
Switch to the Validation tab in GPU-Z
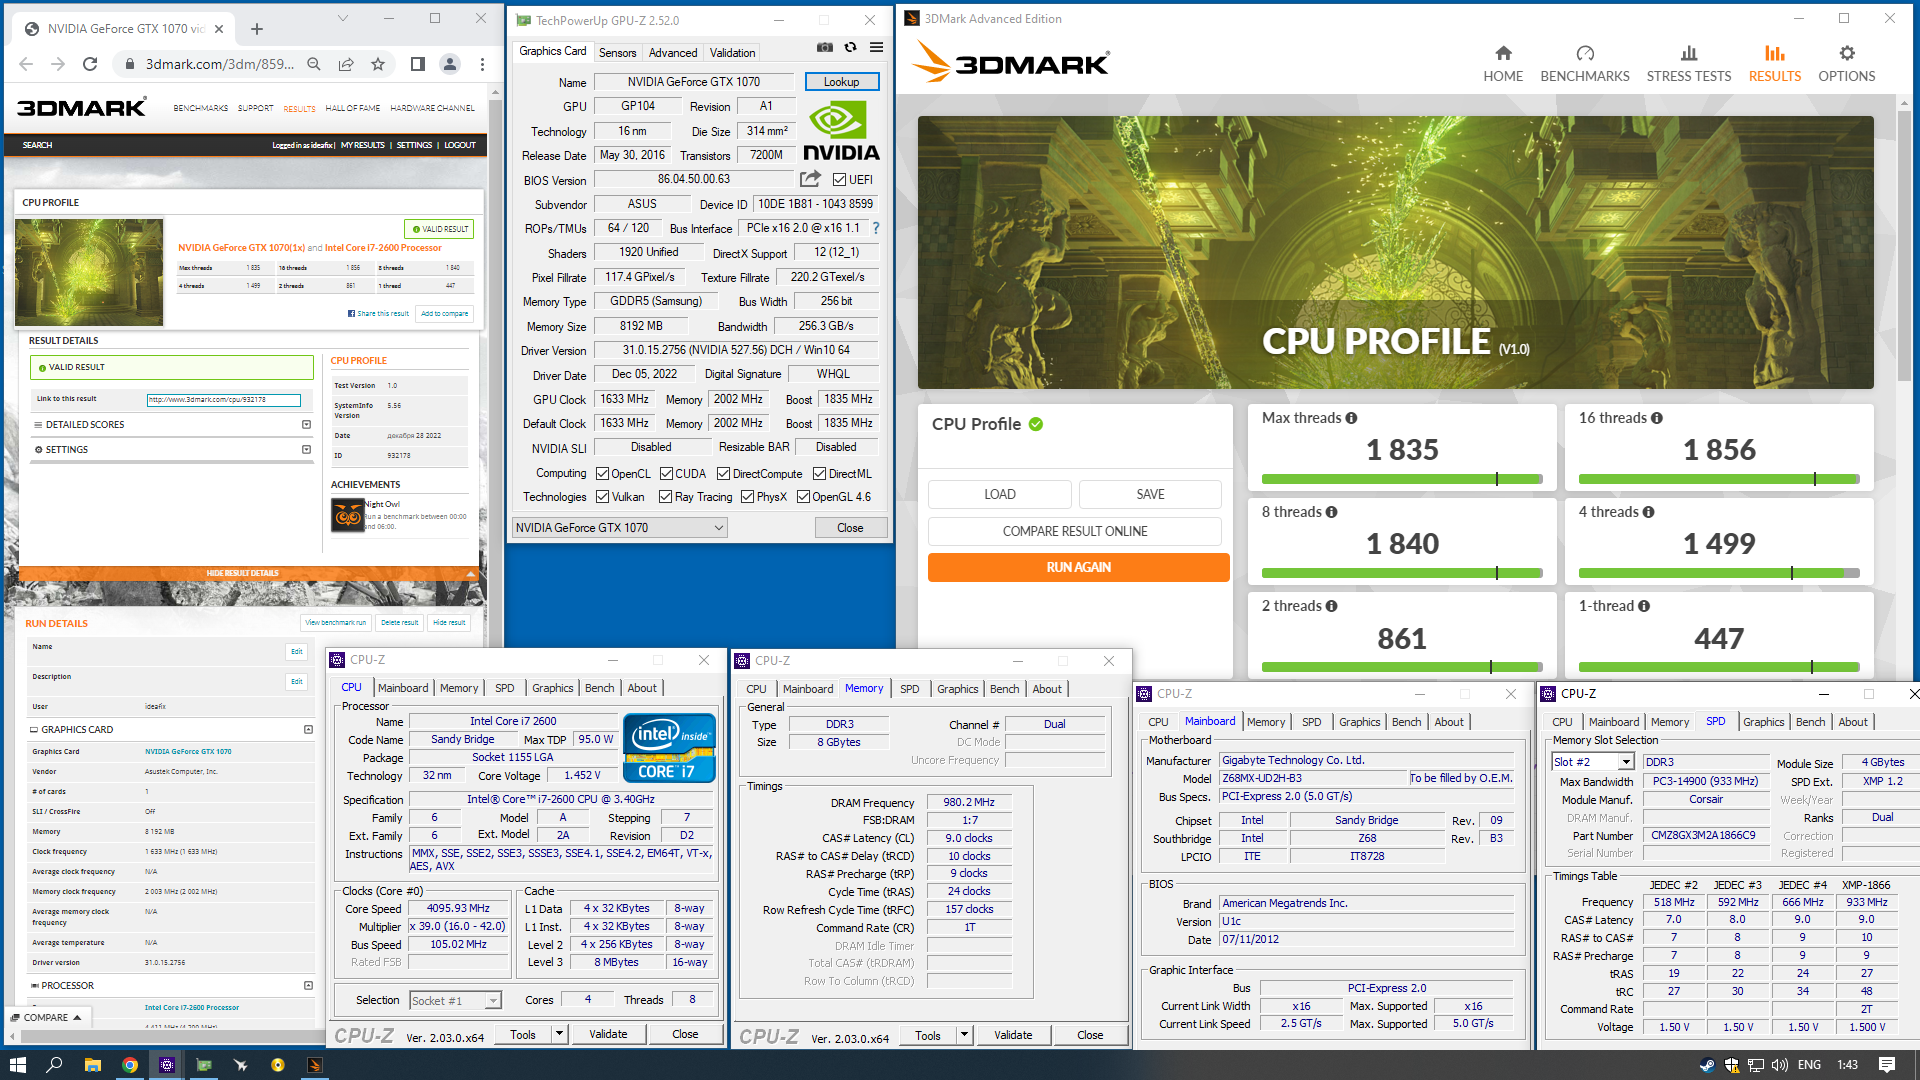click(732, 53)
